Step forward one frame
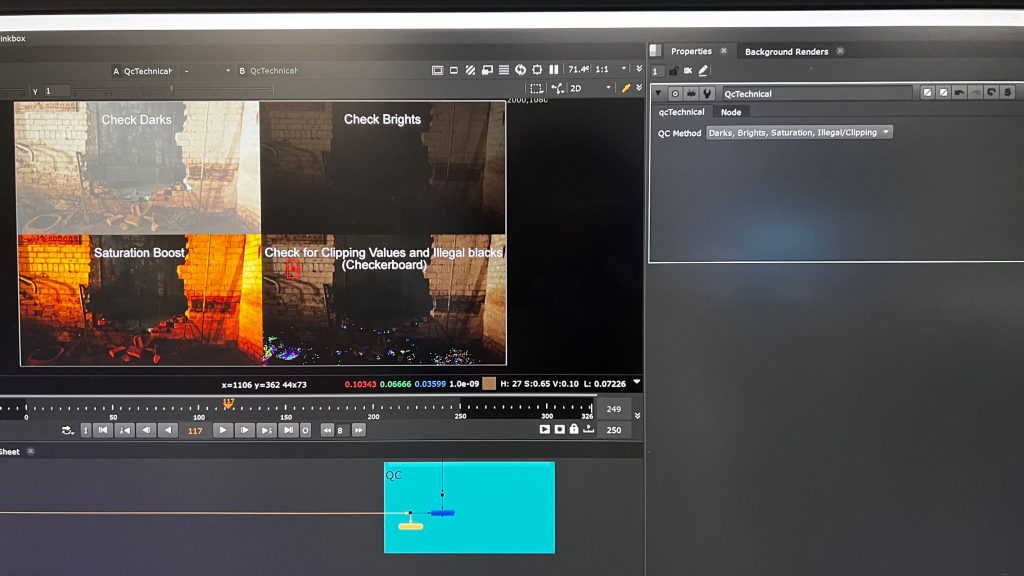1024x576 pixels. [244, 430]
